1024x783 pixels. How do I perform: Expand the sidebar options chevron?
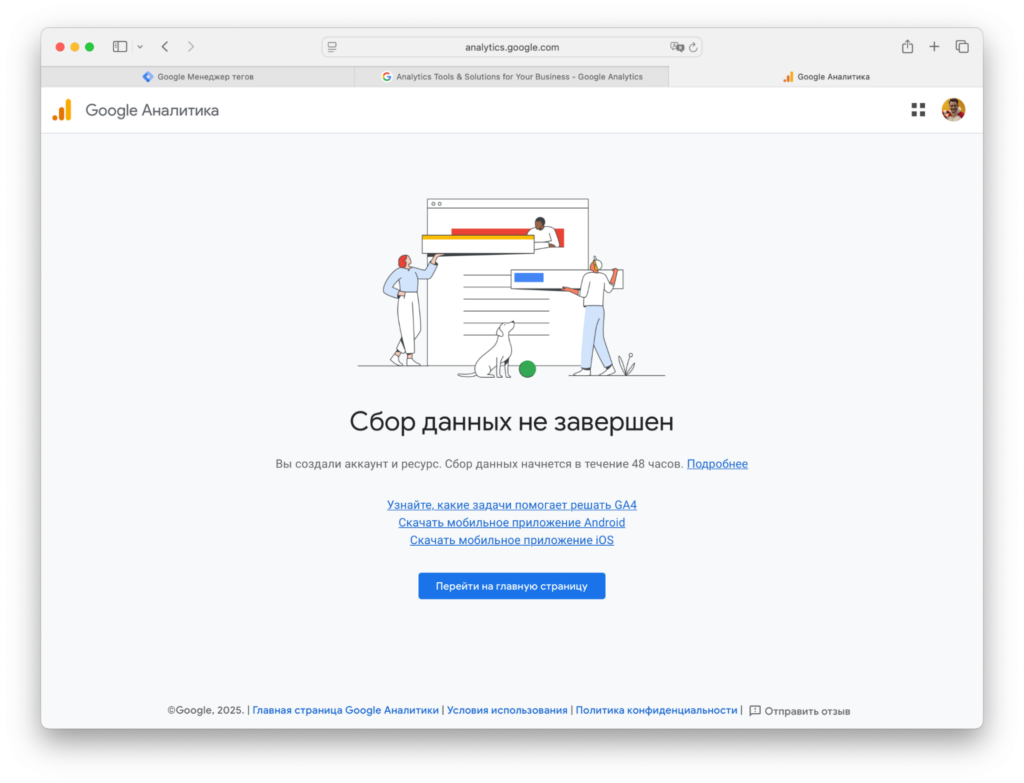pos(140,47)
